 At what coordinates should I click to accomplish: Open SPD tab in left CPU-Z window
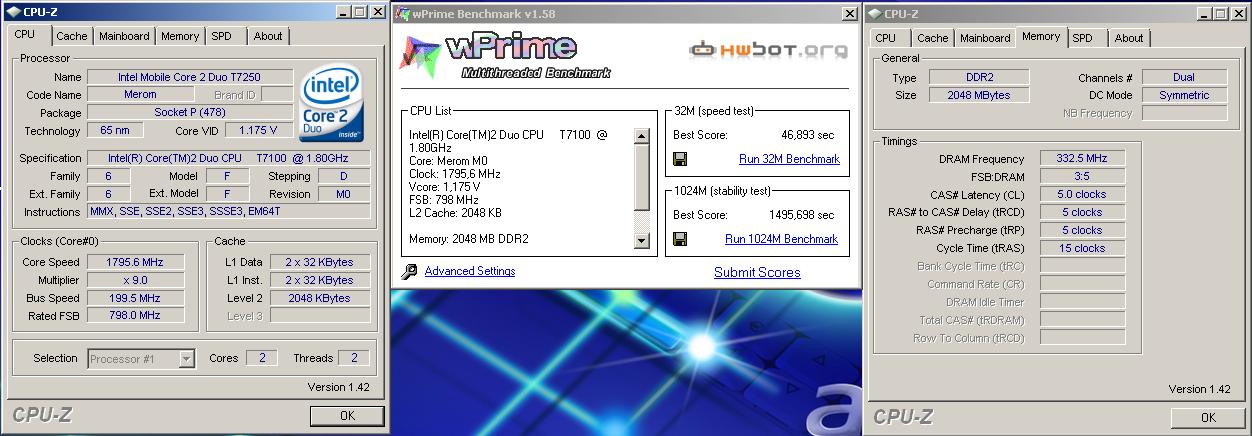tap(222, 36)
